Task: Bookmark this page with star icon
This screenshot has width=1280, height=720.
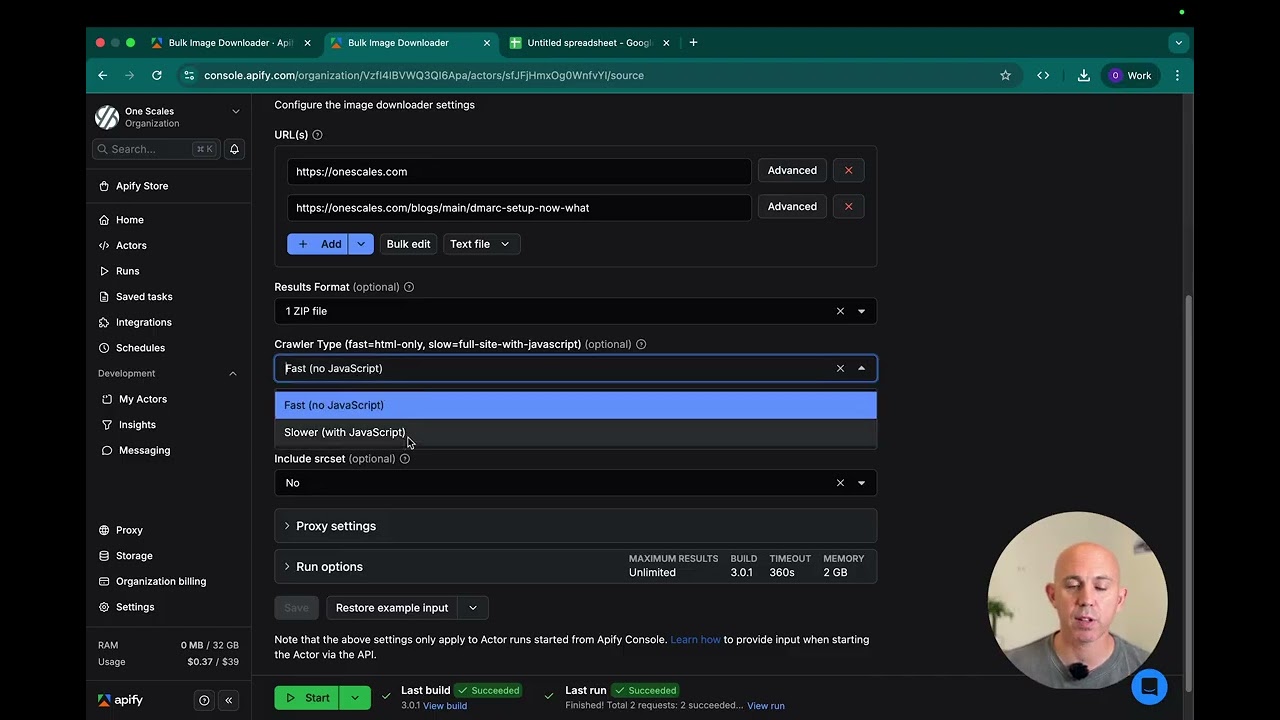Action: click(x=1005, y=75)
